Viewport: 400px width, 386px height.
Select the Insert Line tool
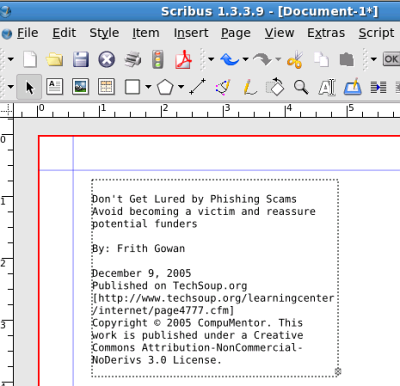point(197,87)
